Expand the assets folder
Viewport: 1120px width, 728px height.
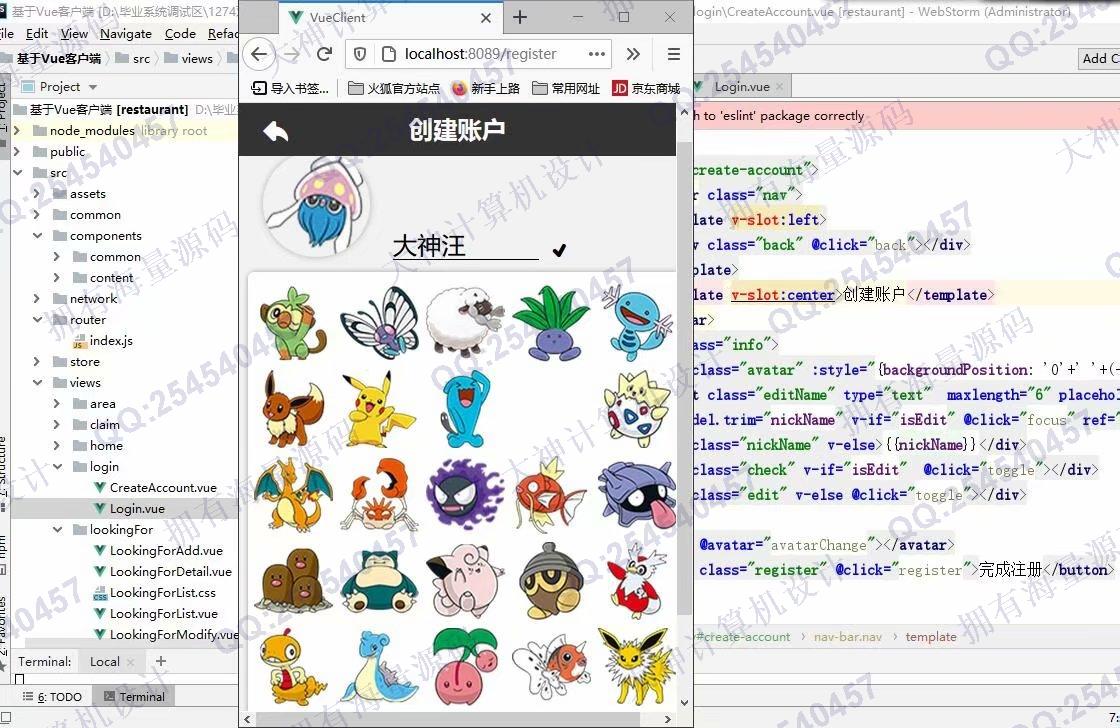point(36,194)
